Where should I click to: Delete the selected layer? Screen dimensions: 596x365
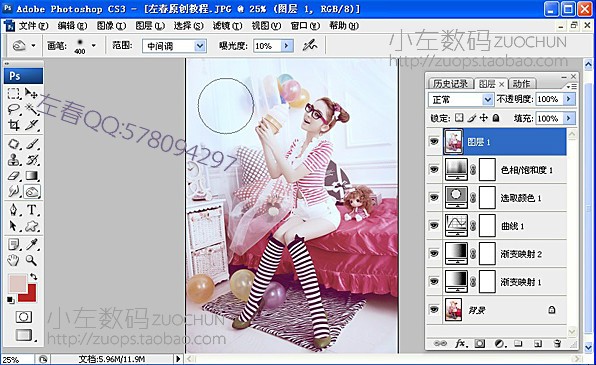[557, 344]
